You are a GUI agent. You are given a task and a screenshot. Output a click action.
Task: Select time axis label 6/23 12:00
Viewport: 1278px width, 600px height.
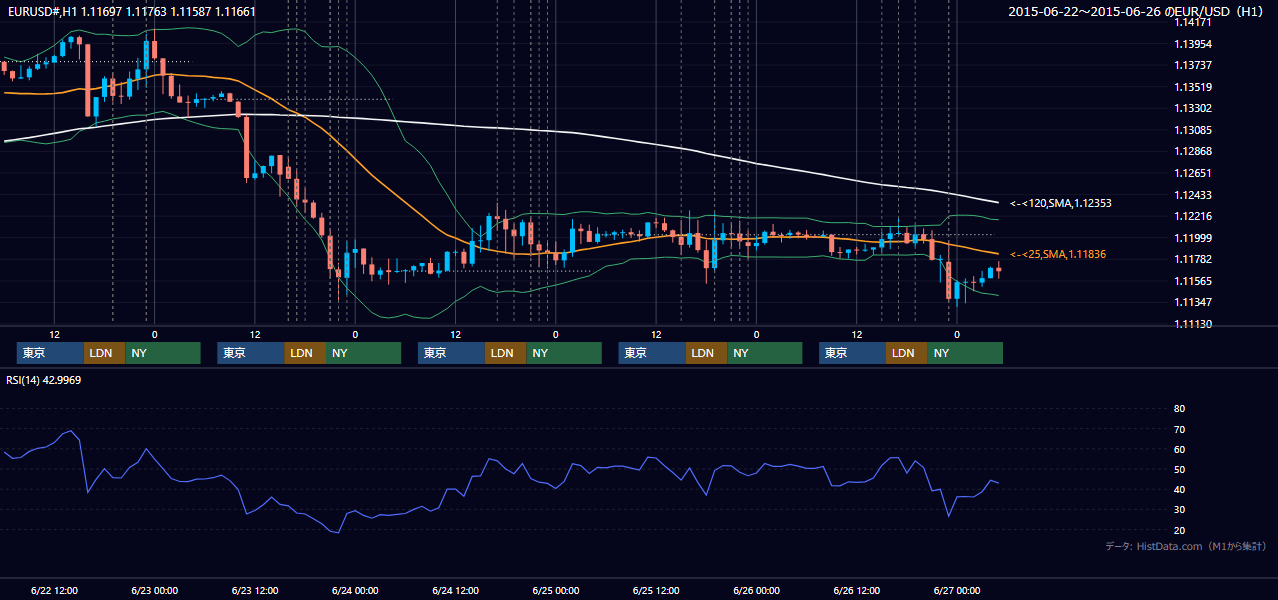pyautogui.click(x=254, y=591)
